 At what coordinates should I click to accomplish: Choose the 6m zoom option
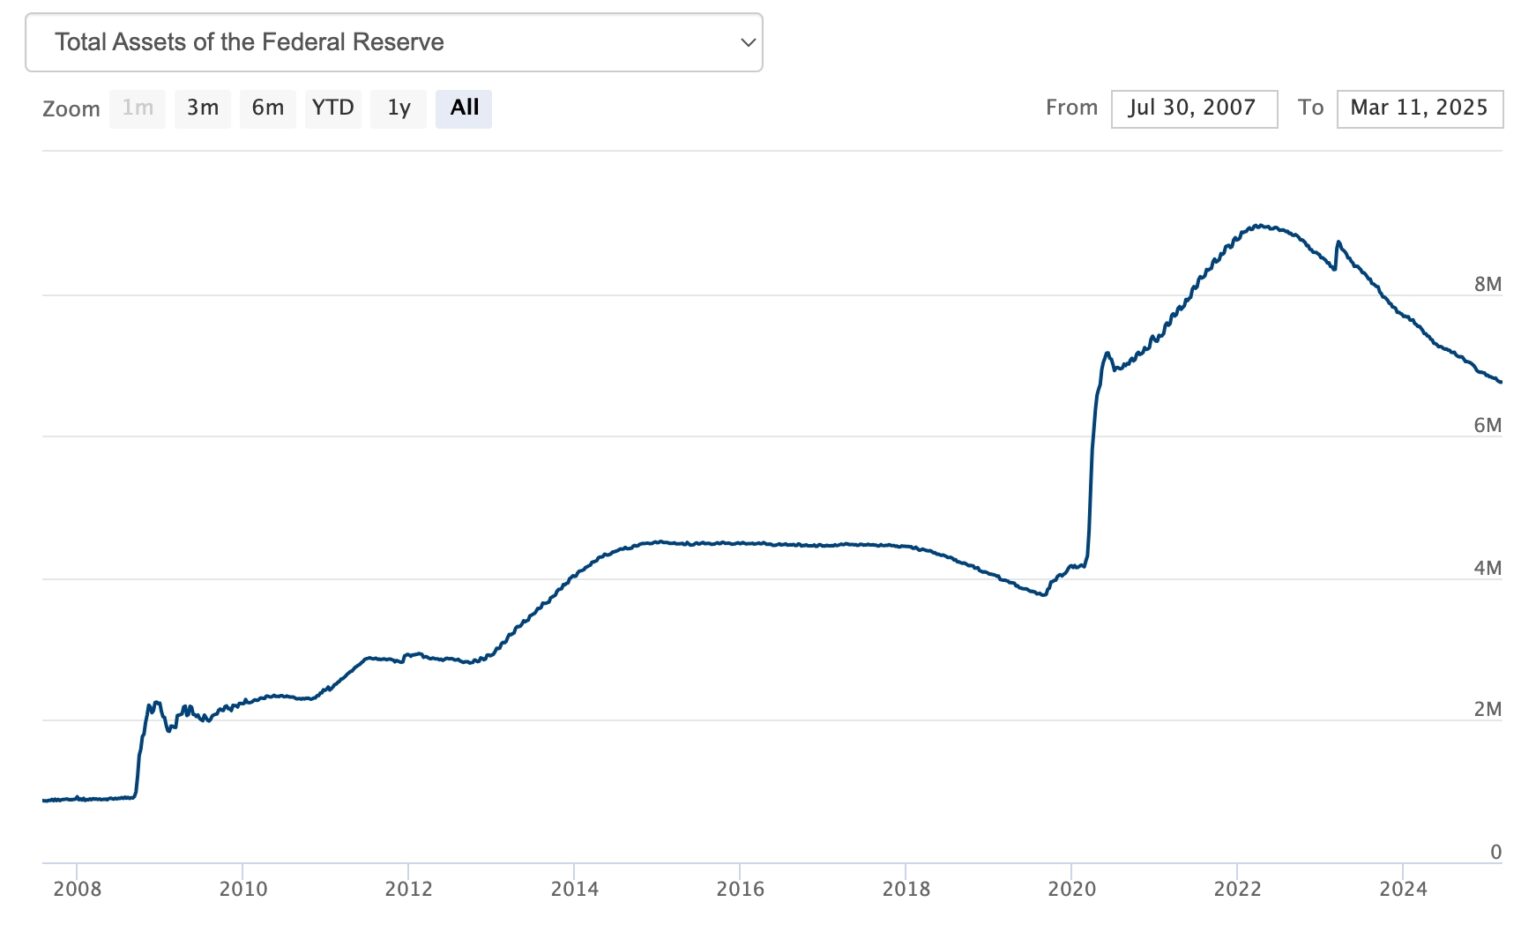click(x=267, y=108)
